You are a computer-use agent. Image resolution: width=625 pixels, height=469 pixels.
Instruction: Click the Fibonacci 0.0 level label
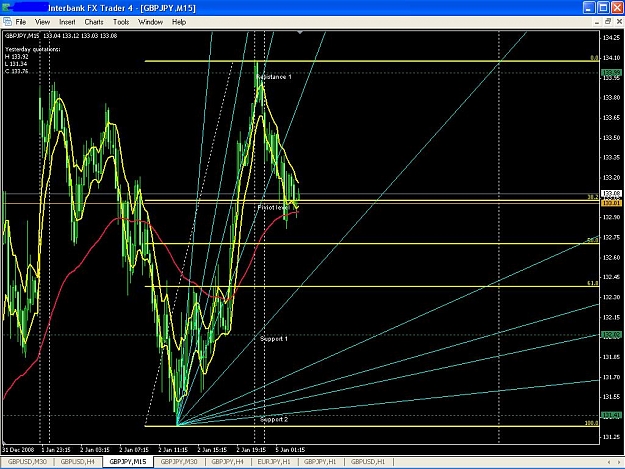pos(594,58)
